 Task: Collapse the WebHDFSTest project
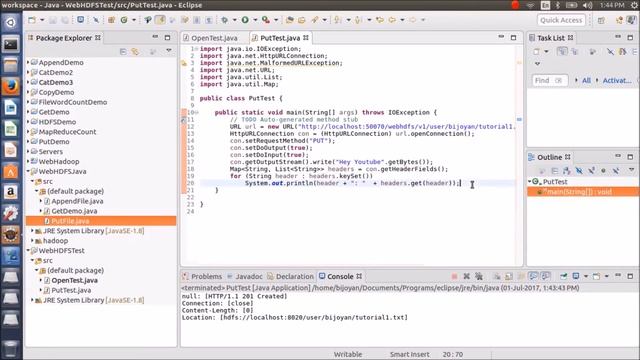[28, 251]
